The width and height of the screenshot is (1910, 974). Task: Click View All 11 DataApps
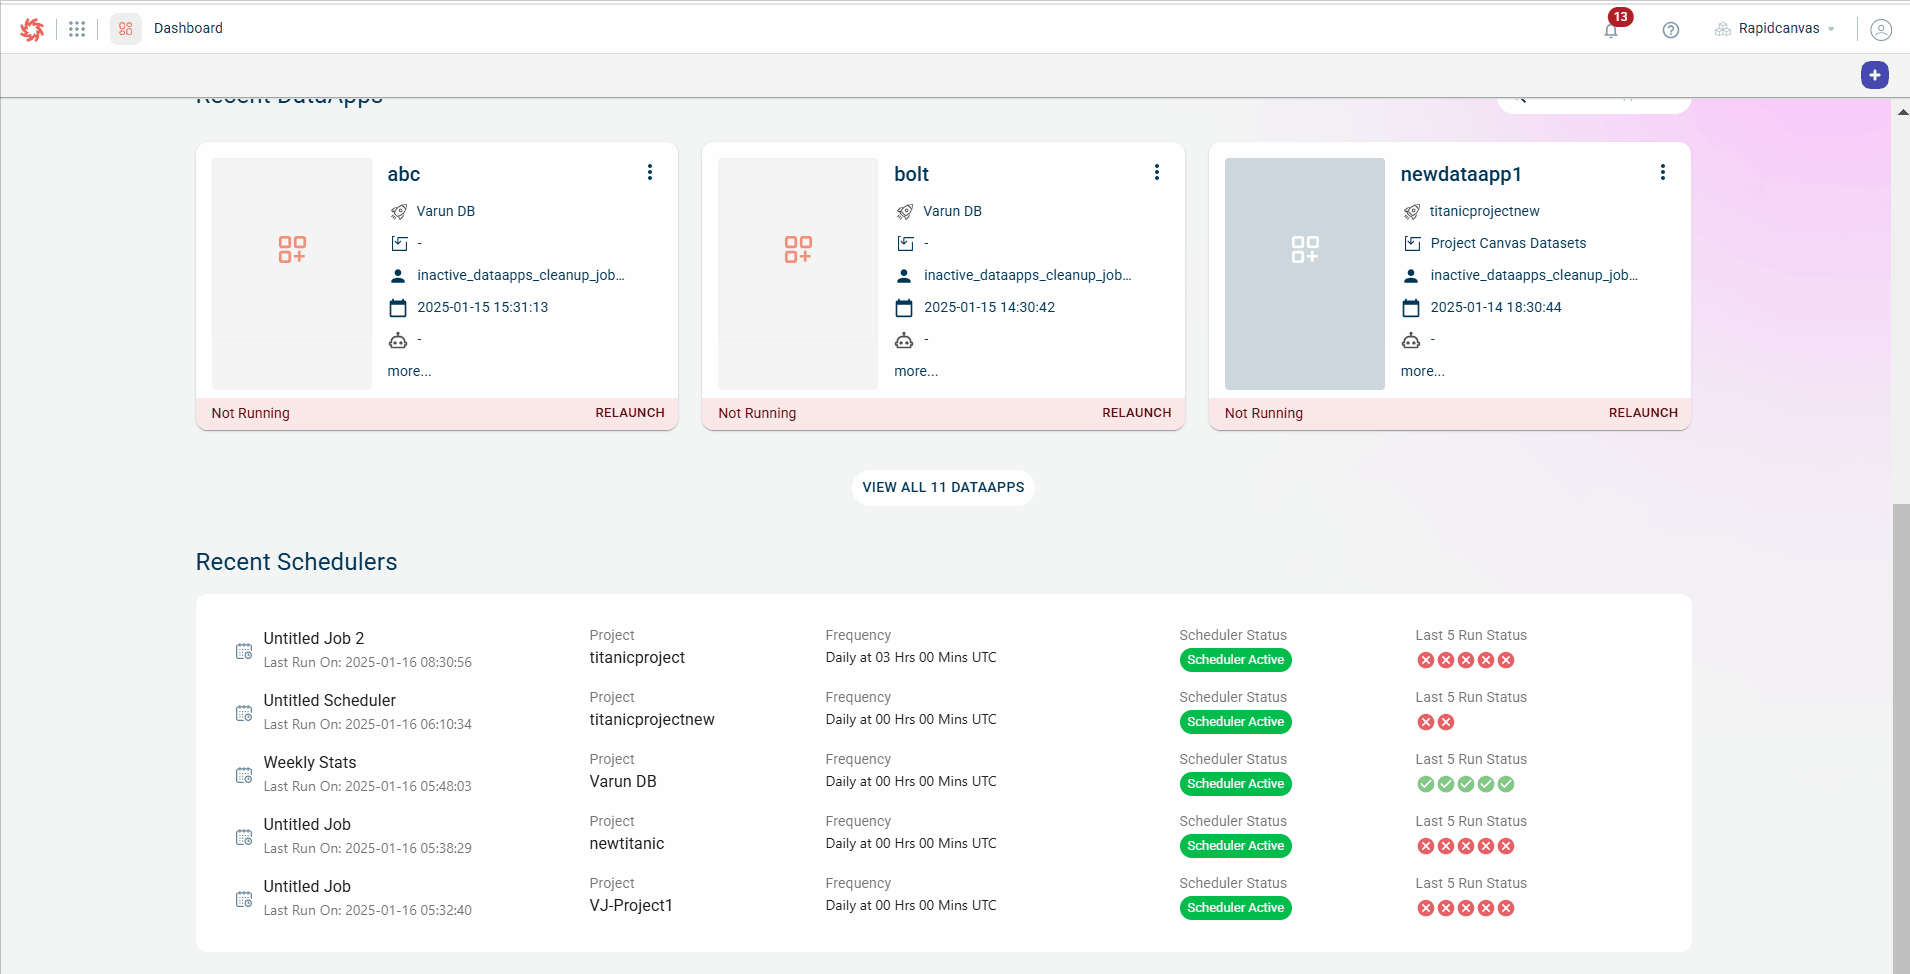click(x=943, y=488)
